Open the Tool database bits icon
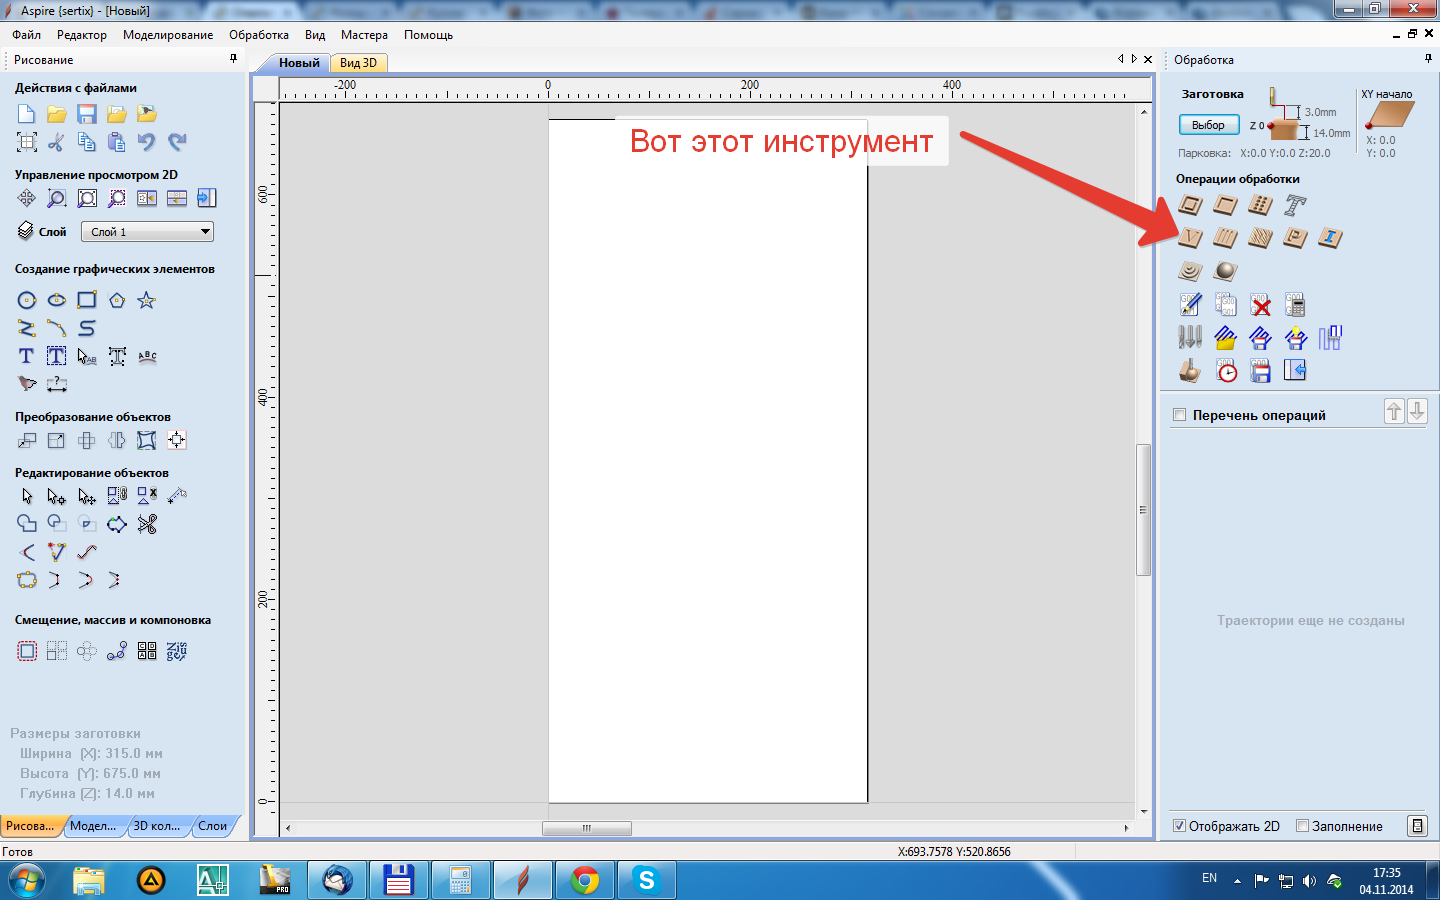 1190,338
